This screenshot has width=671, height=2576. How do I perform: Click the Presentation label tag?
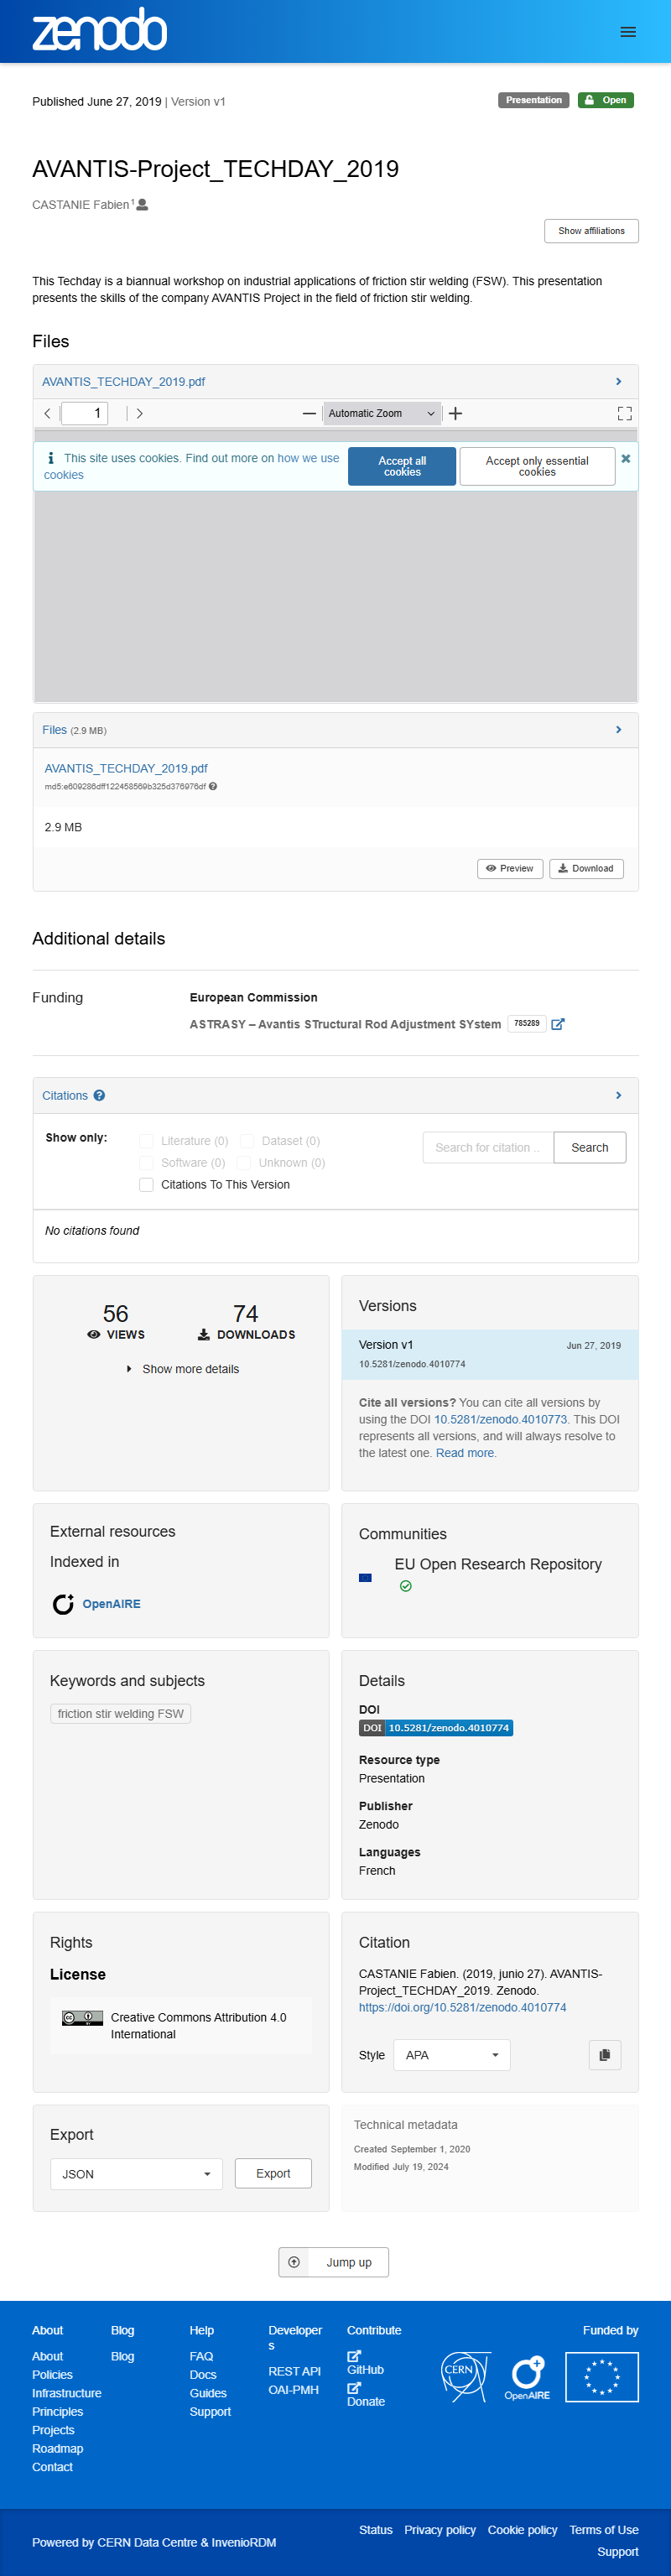tap(533, 100)
